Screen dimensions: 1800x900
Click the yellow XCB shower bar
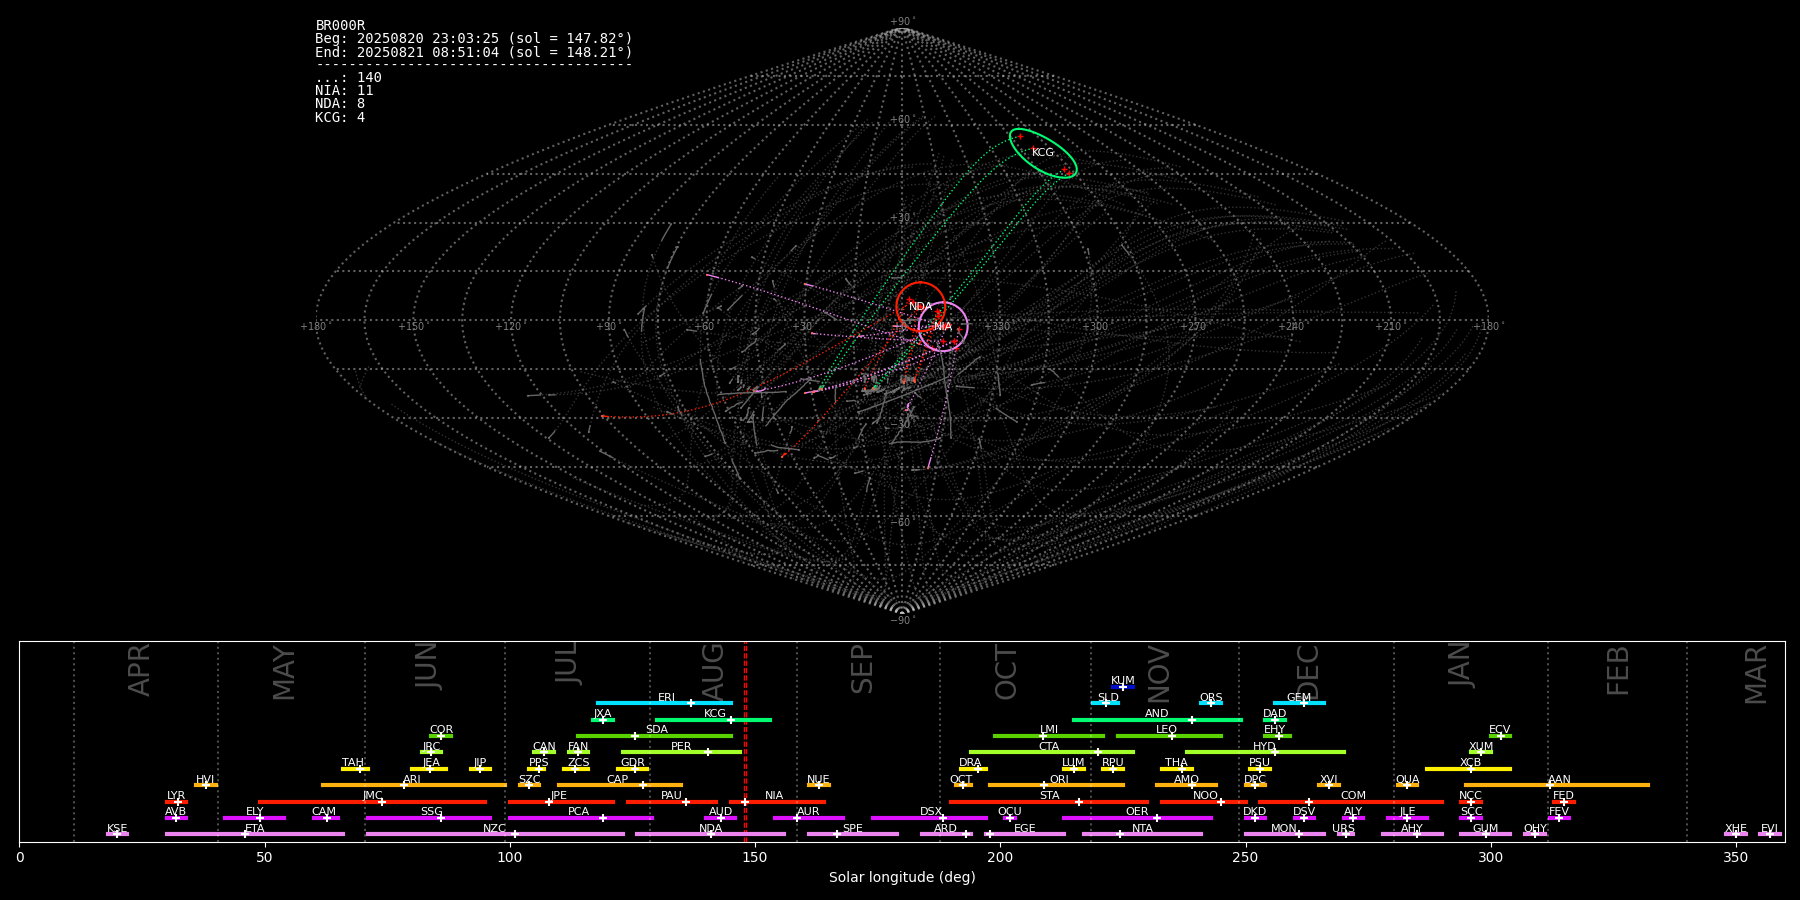coord(1468,769)
